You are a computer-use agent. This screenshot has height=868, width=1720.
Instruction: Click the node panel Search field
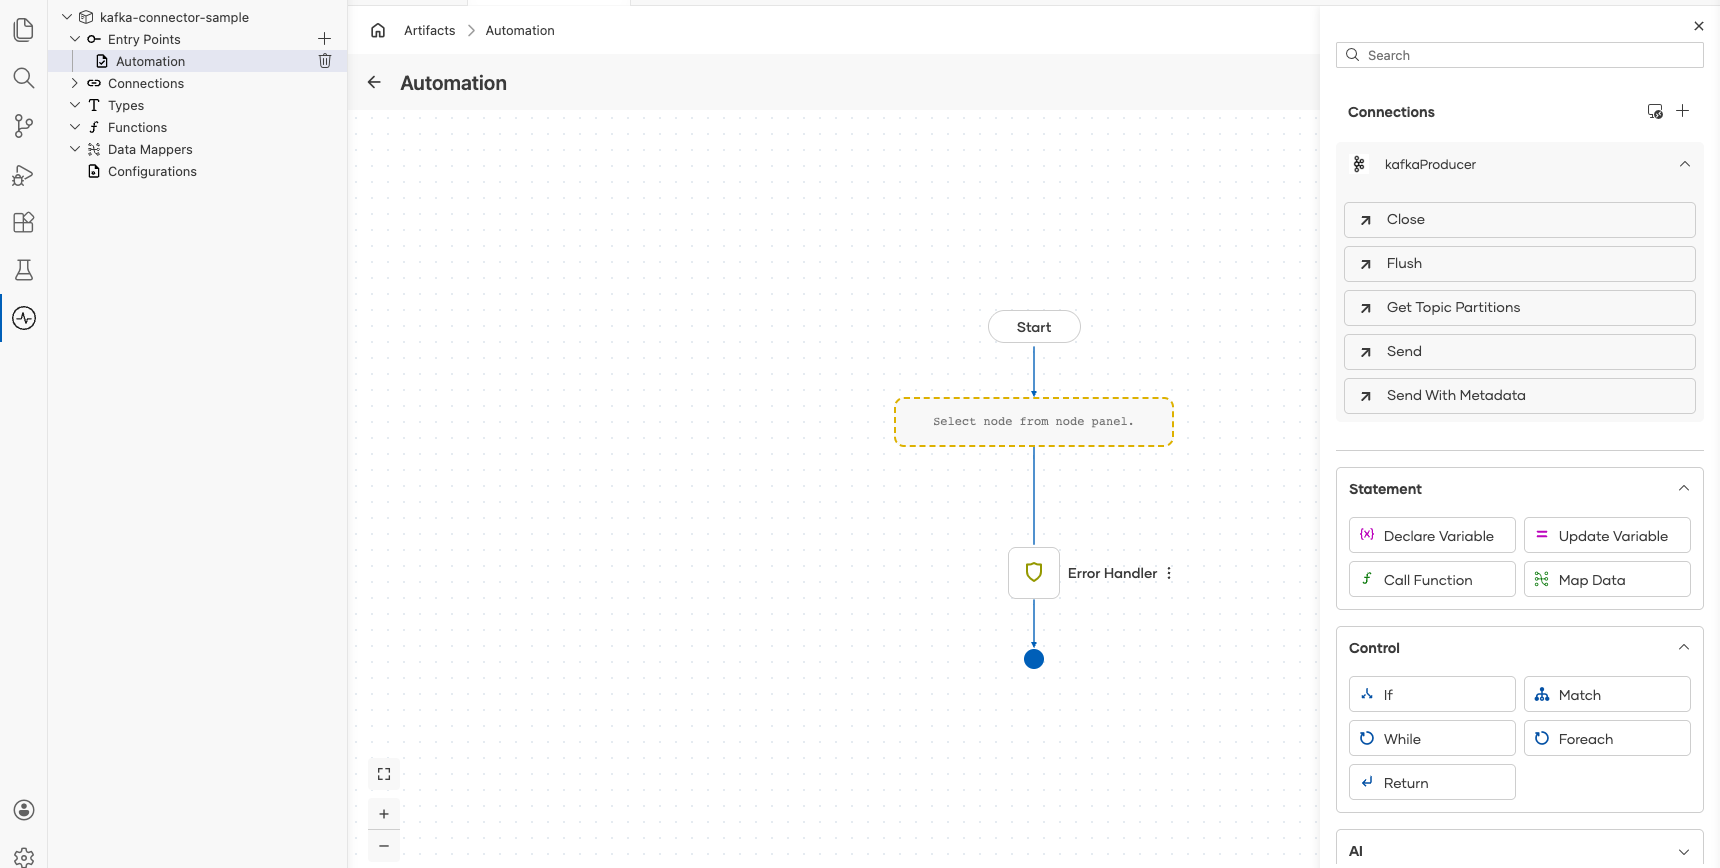click(x=1520, y=55)
